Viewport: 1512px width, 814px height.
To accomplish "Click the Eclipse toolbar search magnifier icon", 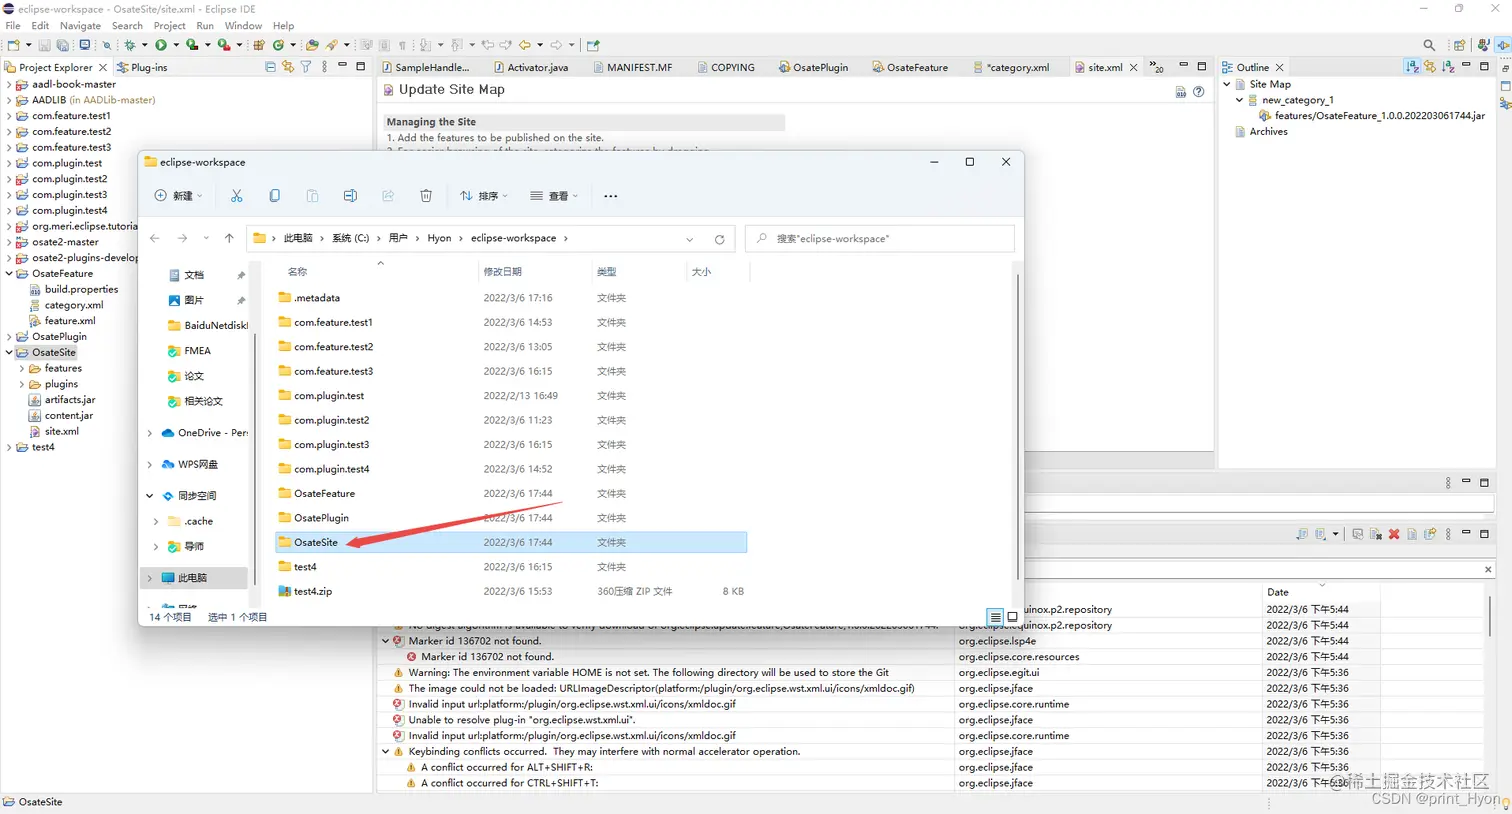I will click(x=1429, y=45).
